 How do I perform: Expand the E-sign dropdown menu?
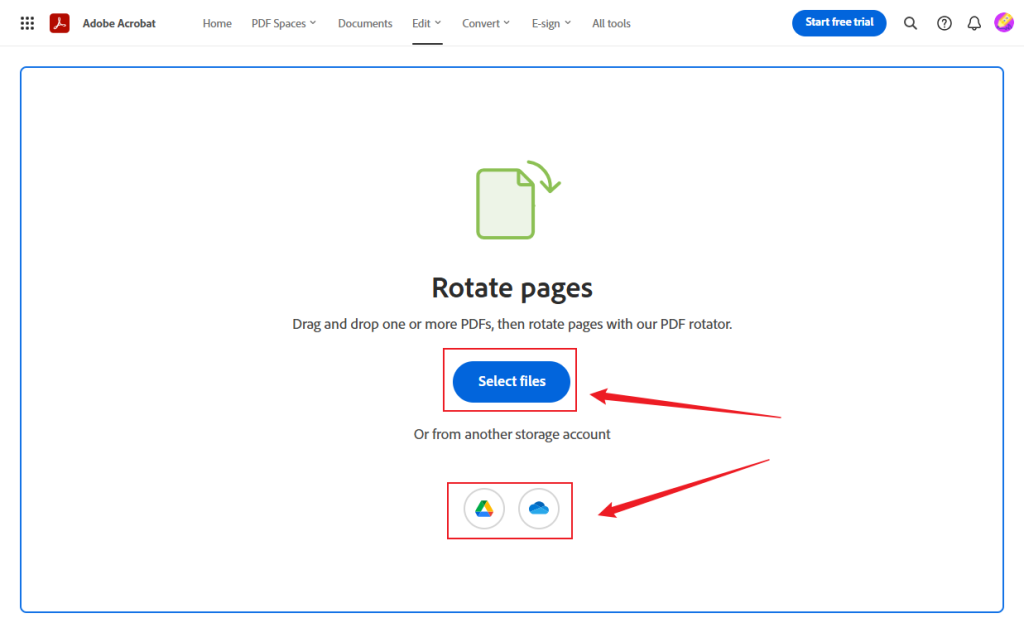click(x=551, y=24)
